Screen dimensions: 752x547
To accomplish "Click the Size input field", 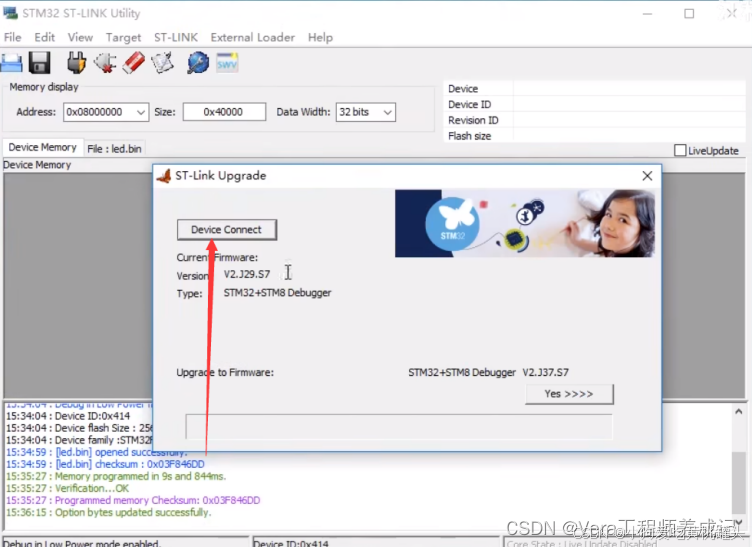I will 224,112.
